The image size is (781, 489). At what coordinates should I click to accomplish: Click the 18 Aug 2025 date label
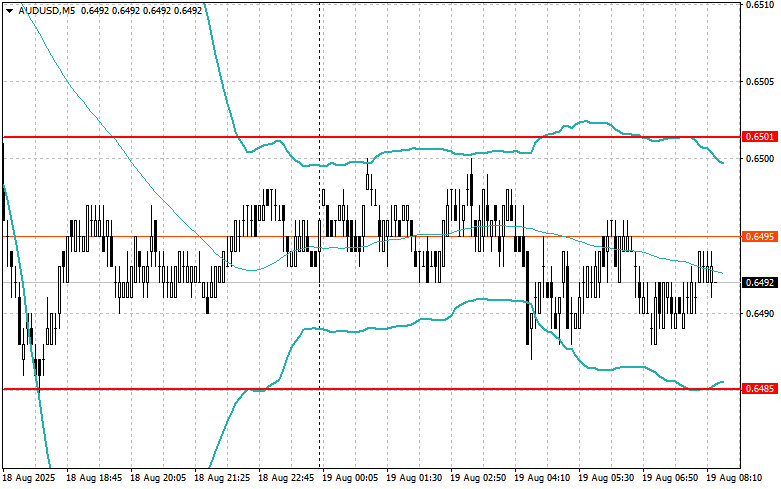[29, 478]
